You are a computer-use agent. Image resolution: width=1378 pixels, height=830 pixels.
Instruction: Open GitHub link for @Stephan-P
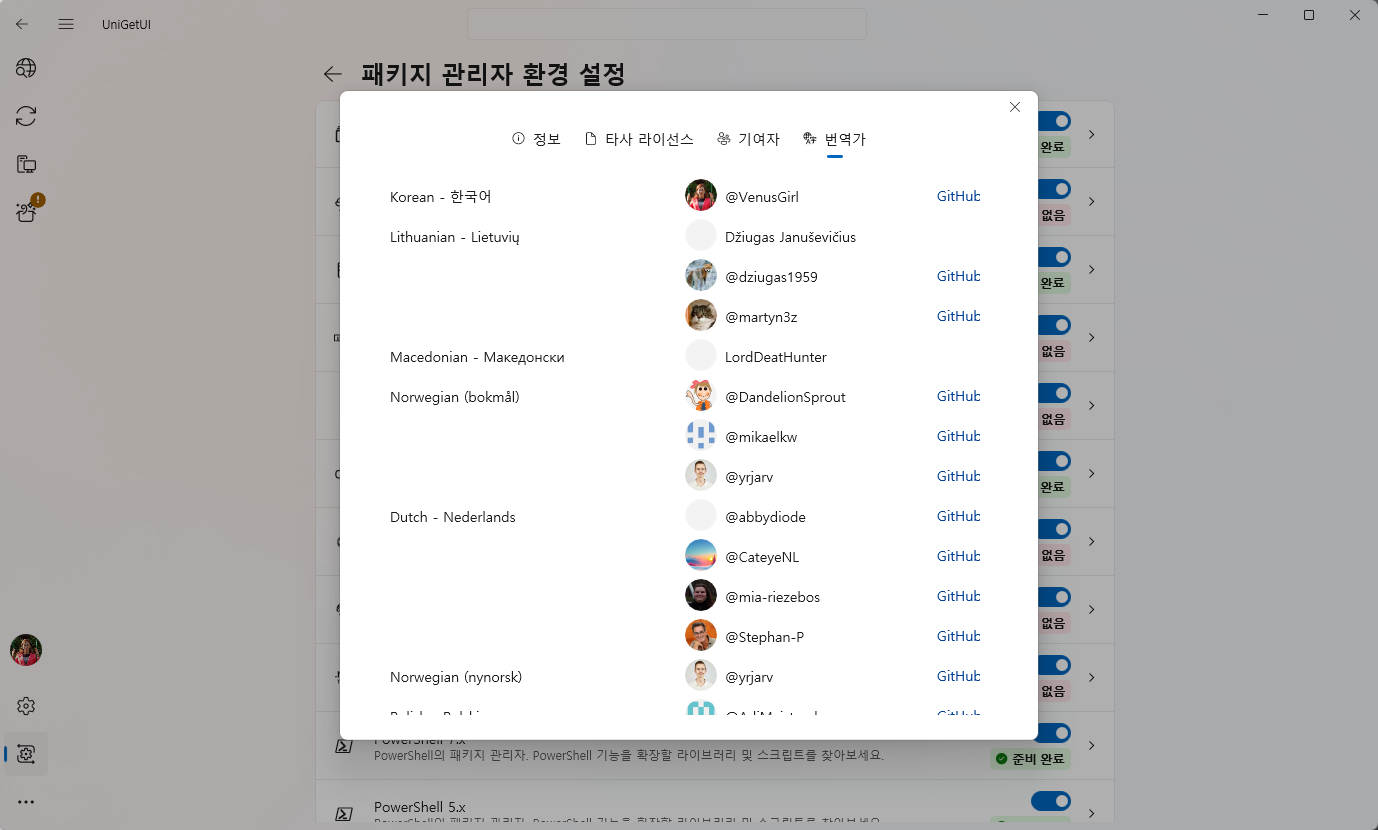point(958,636)
